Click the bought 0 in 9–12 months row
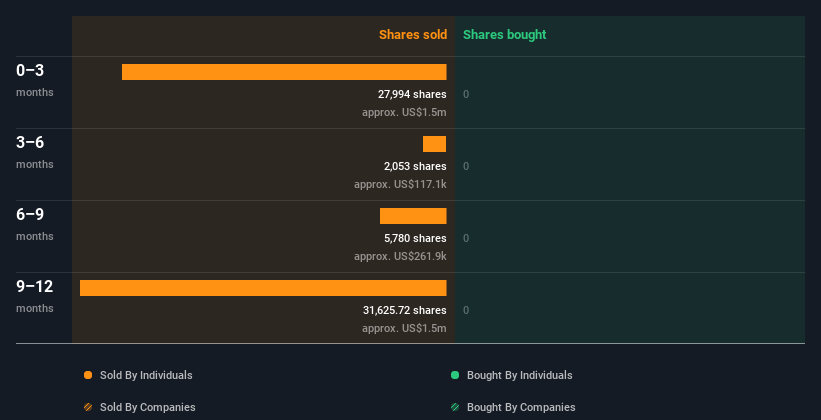 466,311
